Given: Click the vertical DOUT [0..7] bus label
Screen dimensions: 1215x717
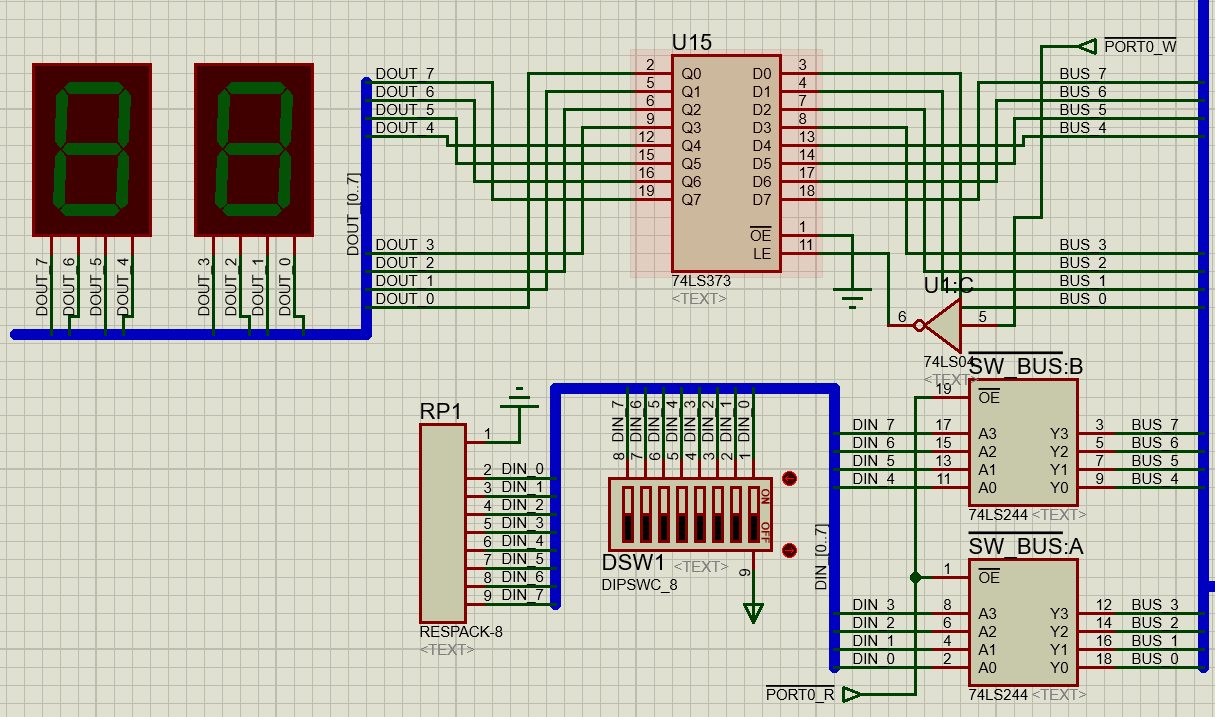Looking at the screenshot, I should coord(353,213).
